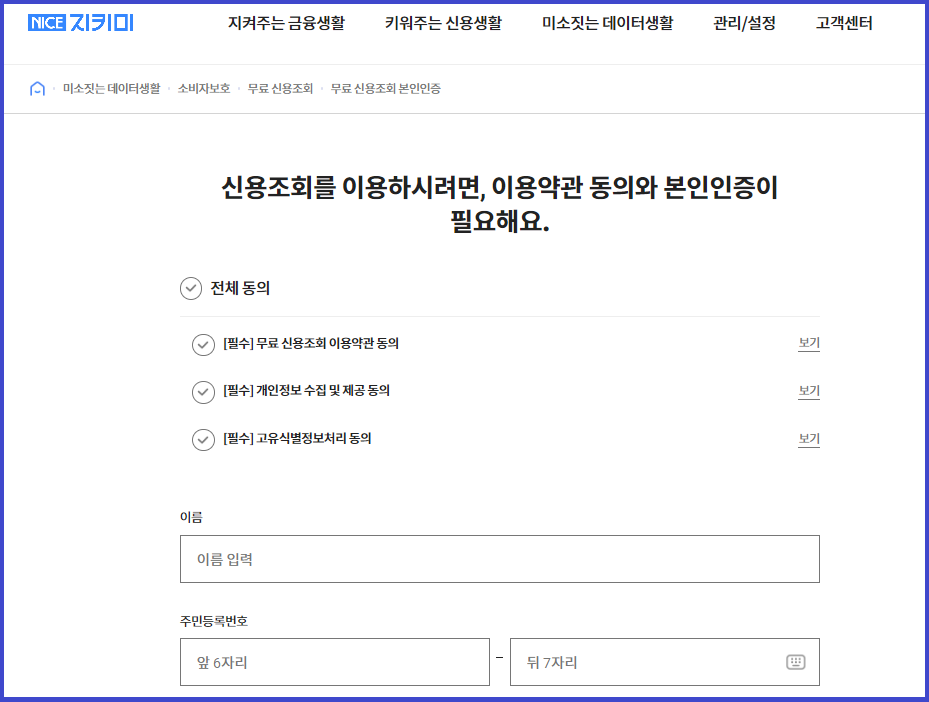
Task: Open virtual keyboard icon in 뒤 7자리 field
Action: point(795,662)
